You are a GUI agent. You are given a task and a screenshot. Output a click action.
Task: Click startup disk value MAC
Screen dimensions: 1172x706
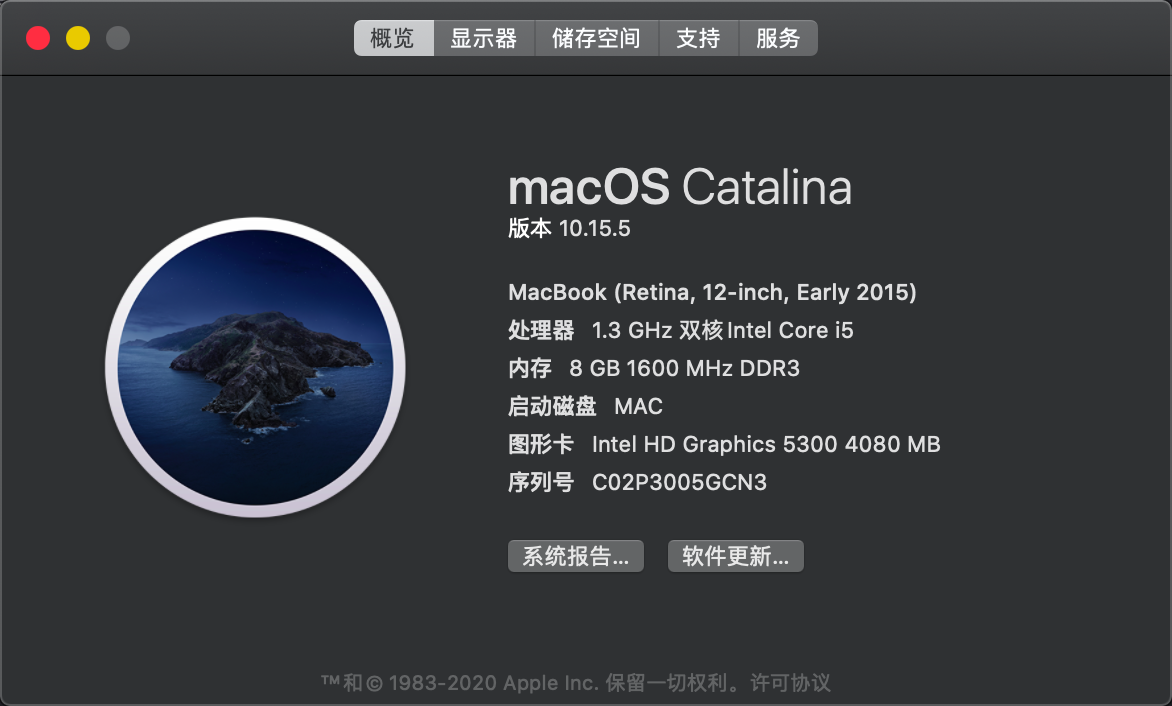tap(638, 406)
